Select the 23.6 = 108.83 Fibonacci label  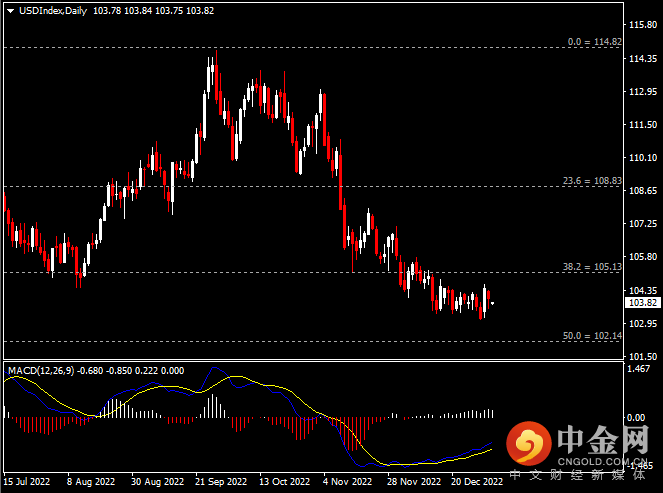tap(591, 181)
